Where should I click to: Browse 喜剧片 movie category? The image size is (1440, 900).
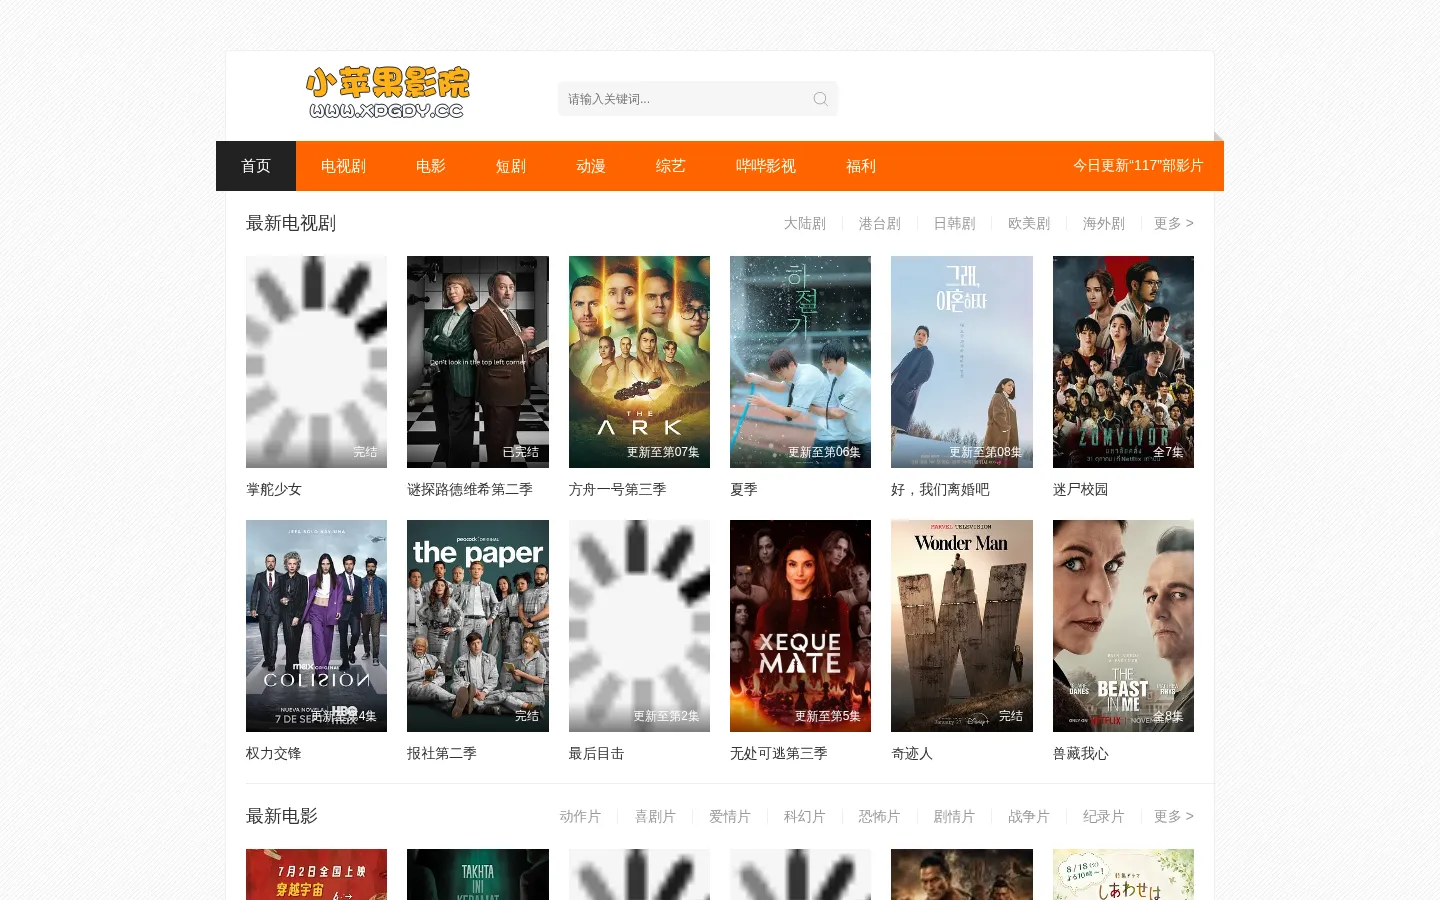coord(656,816)
